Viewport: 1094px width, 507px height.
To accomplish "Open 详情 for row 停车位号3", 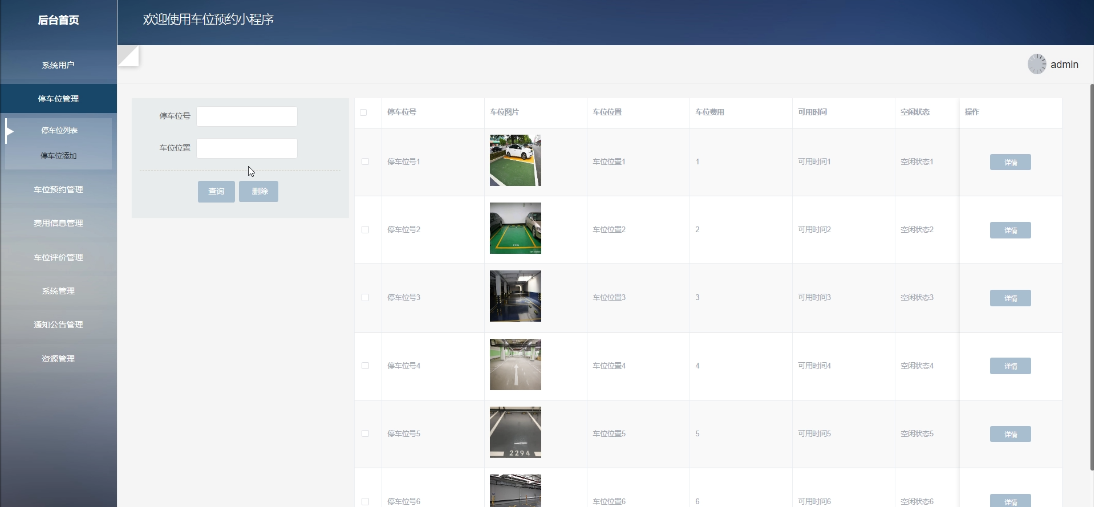I will click(x=1010, y=298).
